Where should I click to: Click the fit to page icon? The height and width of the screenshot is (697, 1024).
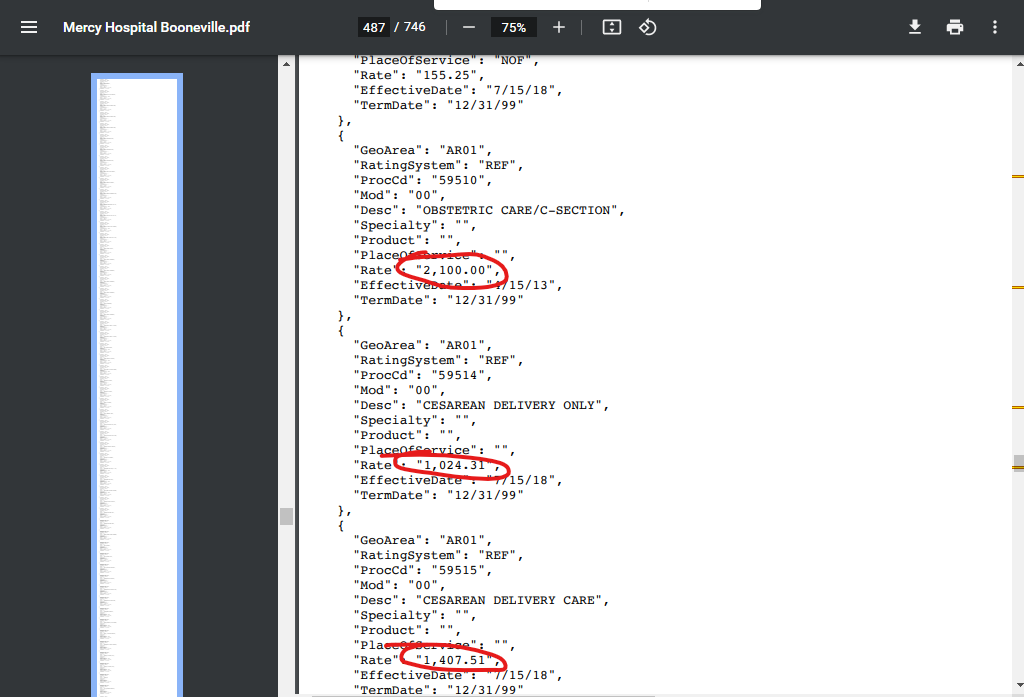[x=611, y=27]
